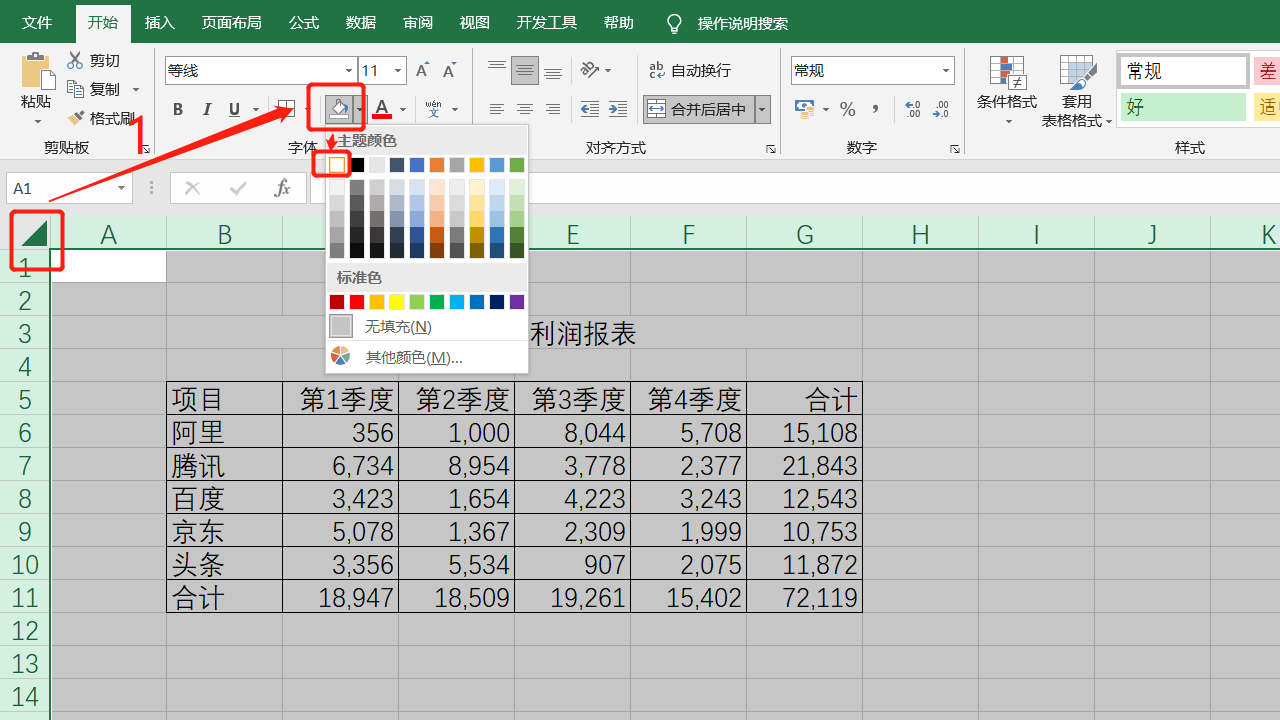Click the insert function fx icon
Viewport: 1280px width, 720px height.
(283, 188)
